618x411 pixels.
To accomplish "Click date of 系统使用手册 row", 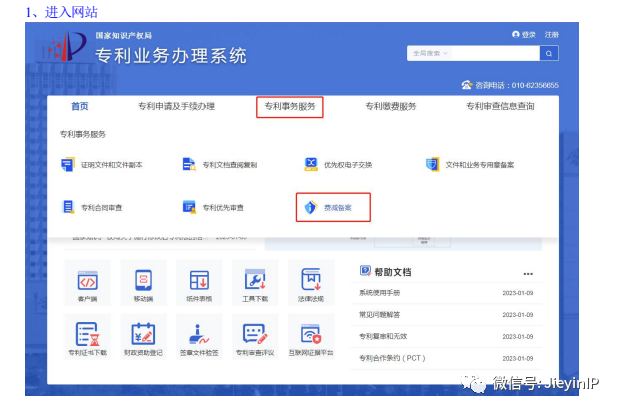I will (518, 293).
